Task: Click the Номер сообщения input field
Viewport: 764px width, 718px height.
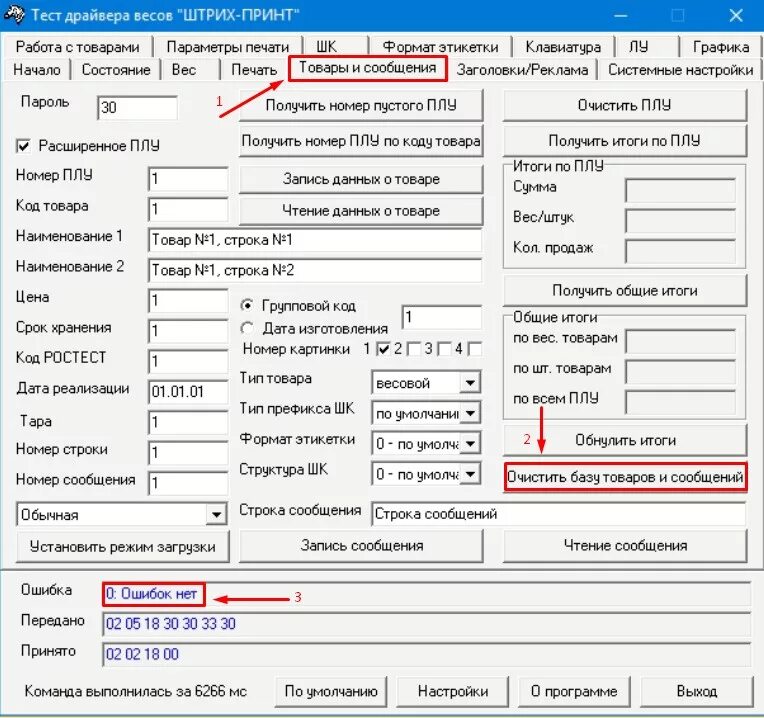Action: pyautogui.click(x=188, y=483)
